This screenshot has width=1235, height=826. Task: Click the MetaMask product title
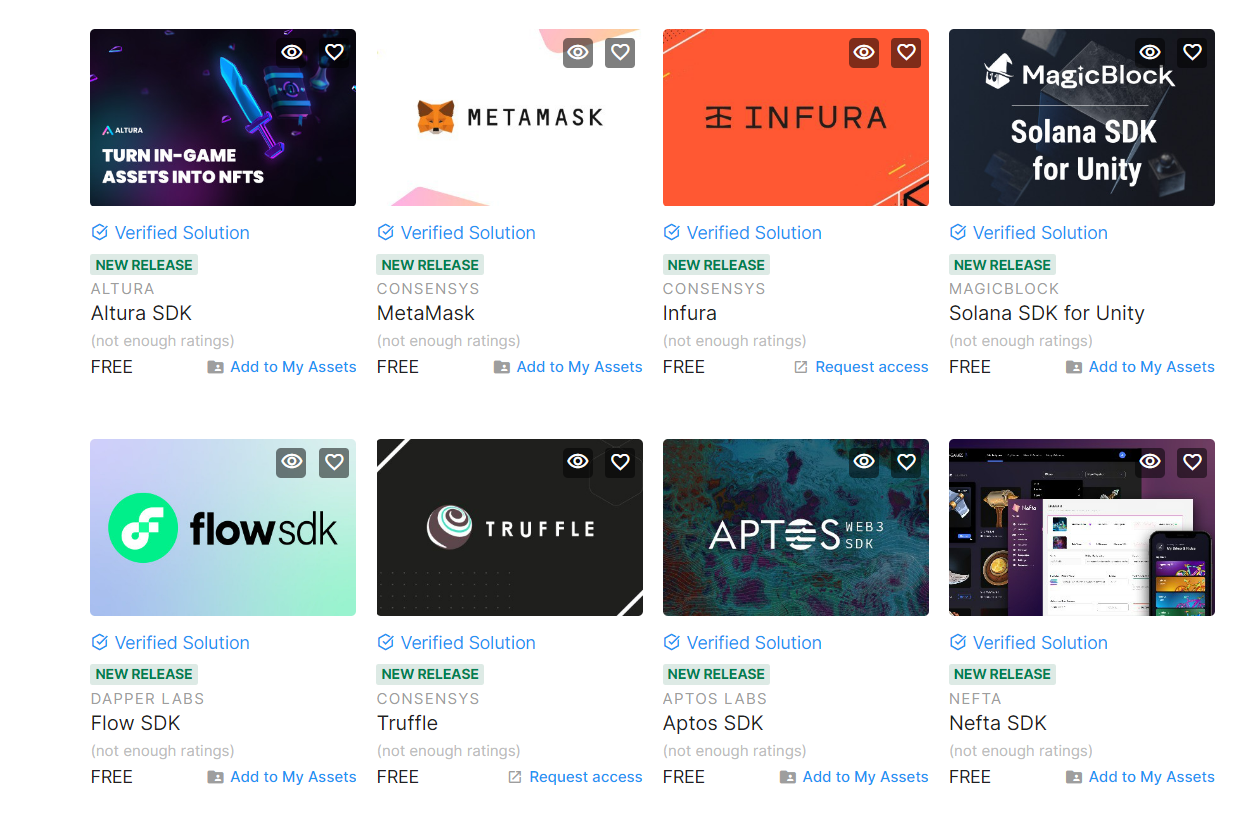point(426,313)
